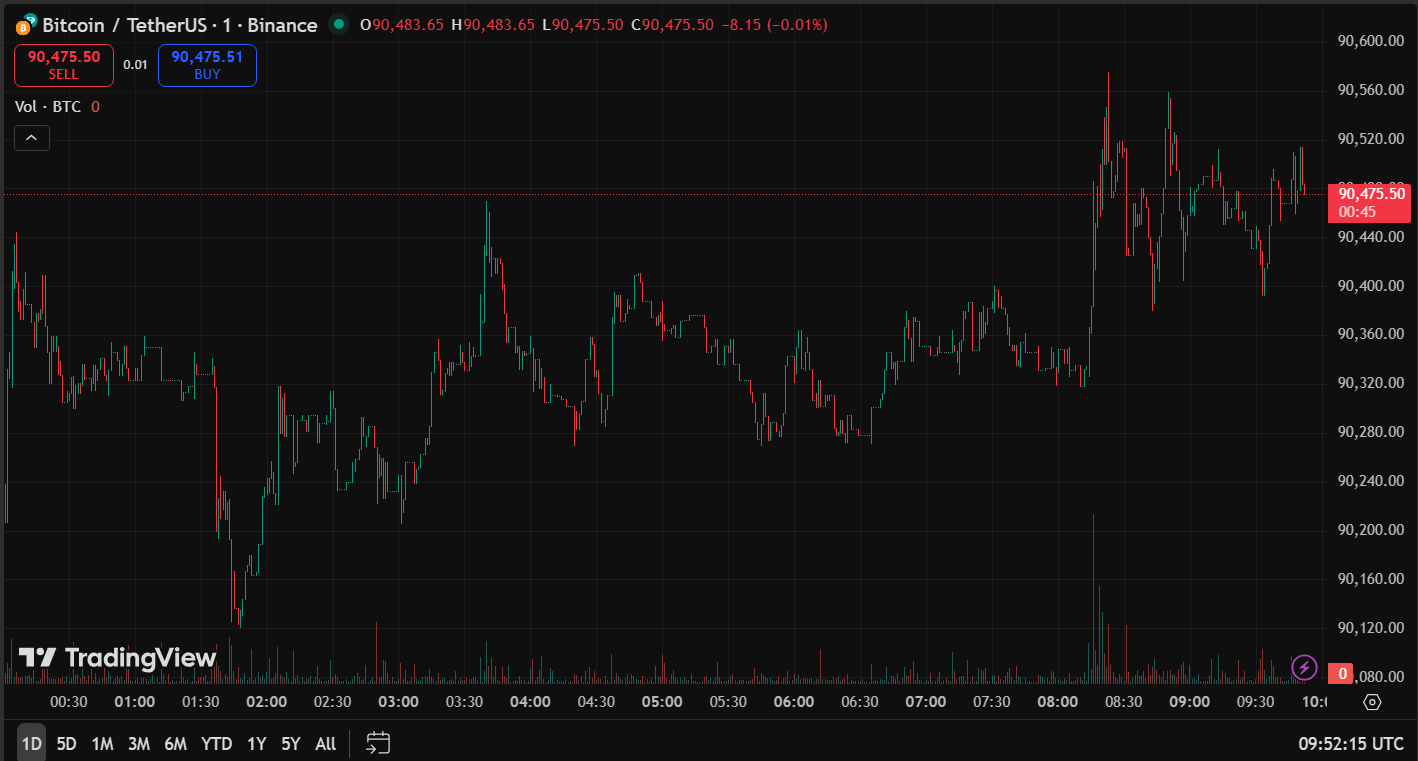Screen dimensions: 1418x761
Task: Click the 90,520.00 price axis label
Action: pyautogui.click(x=1371, y=139)
